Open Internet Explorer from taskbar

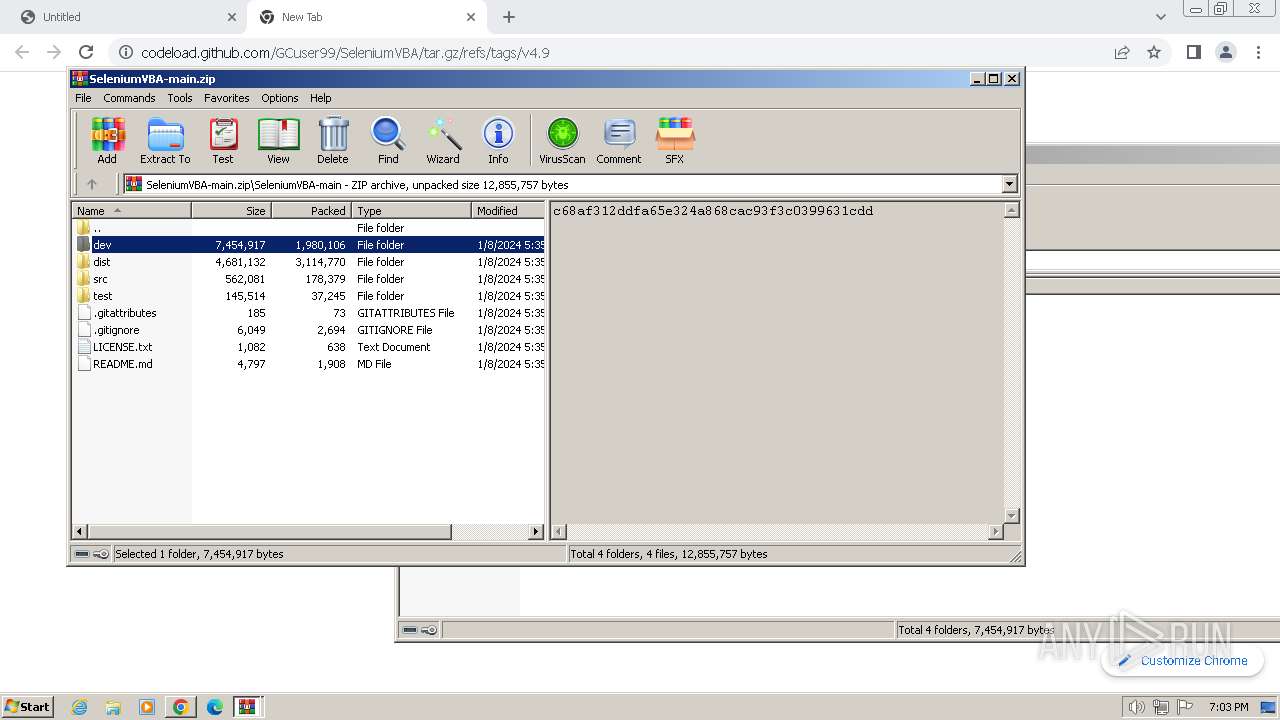point(79,707)
